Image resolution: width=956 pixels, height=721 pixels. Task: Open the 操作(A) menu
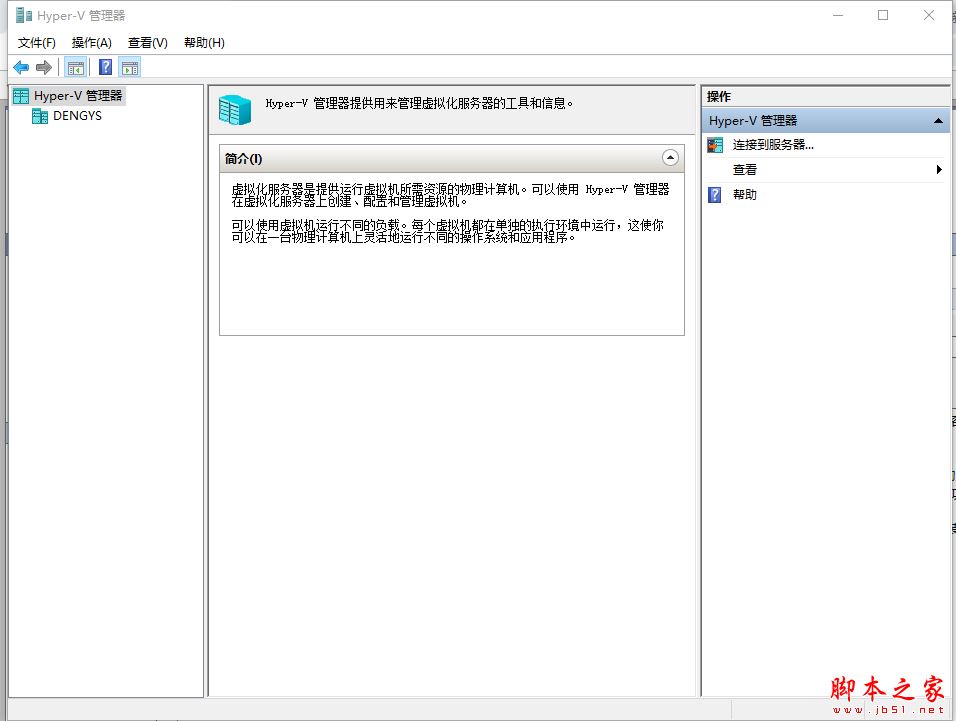point(92,43)
